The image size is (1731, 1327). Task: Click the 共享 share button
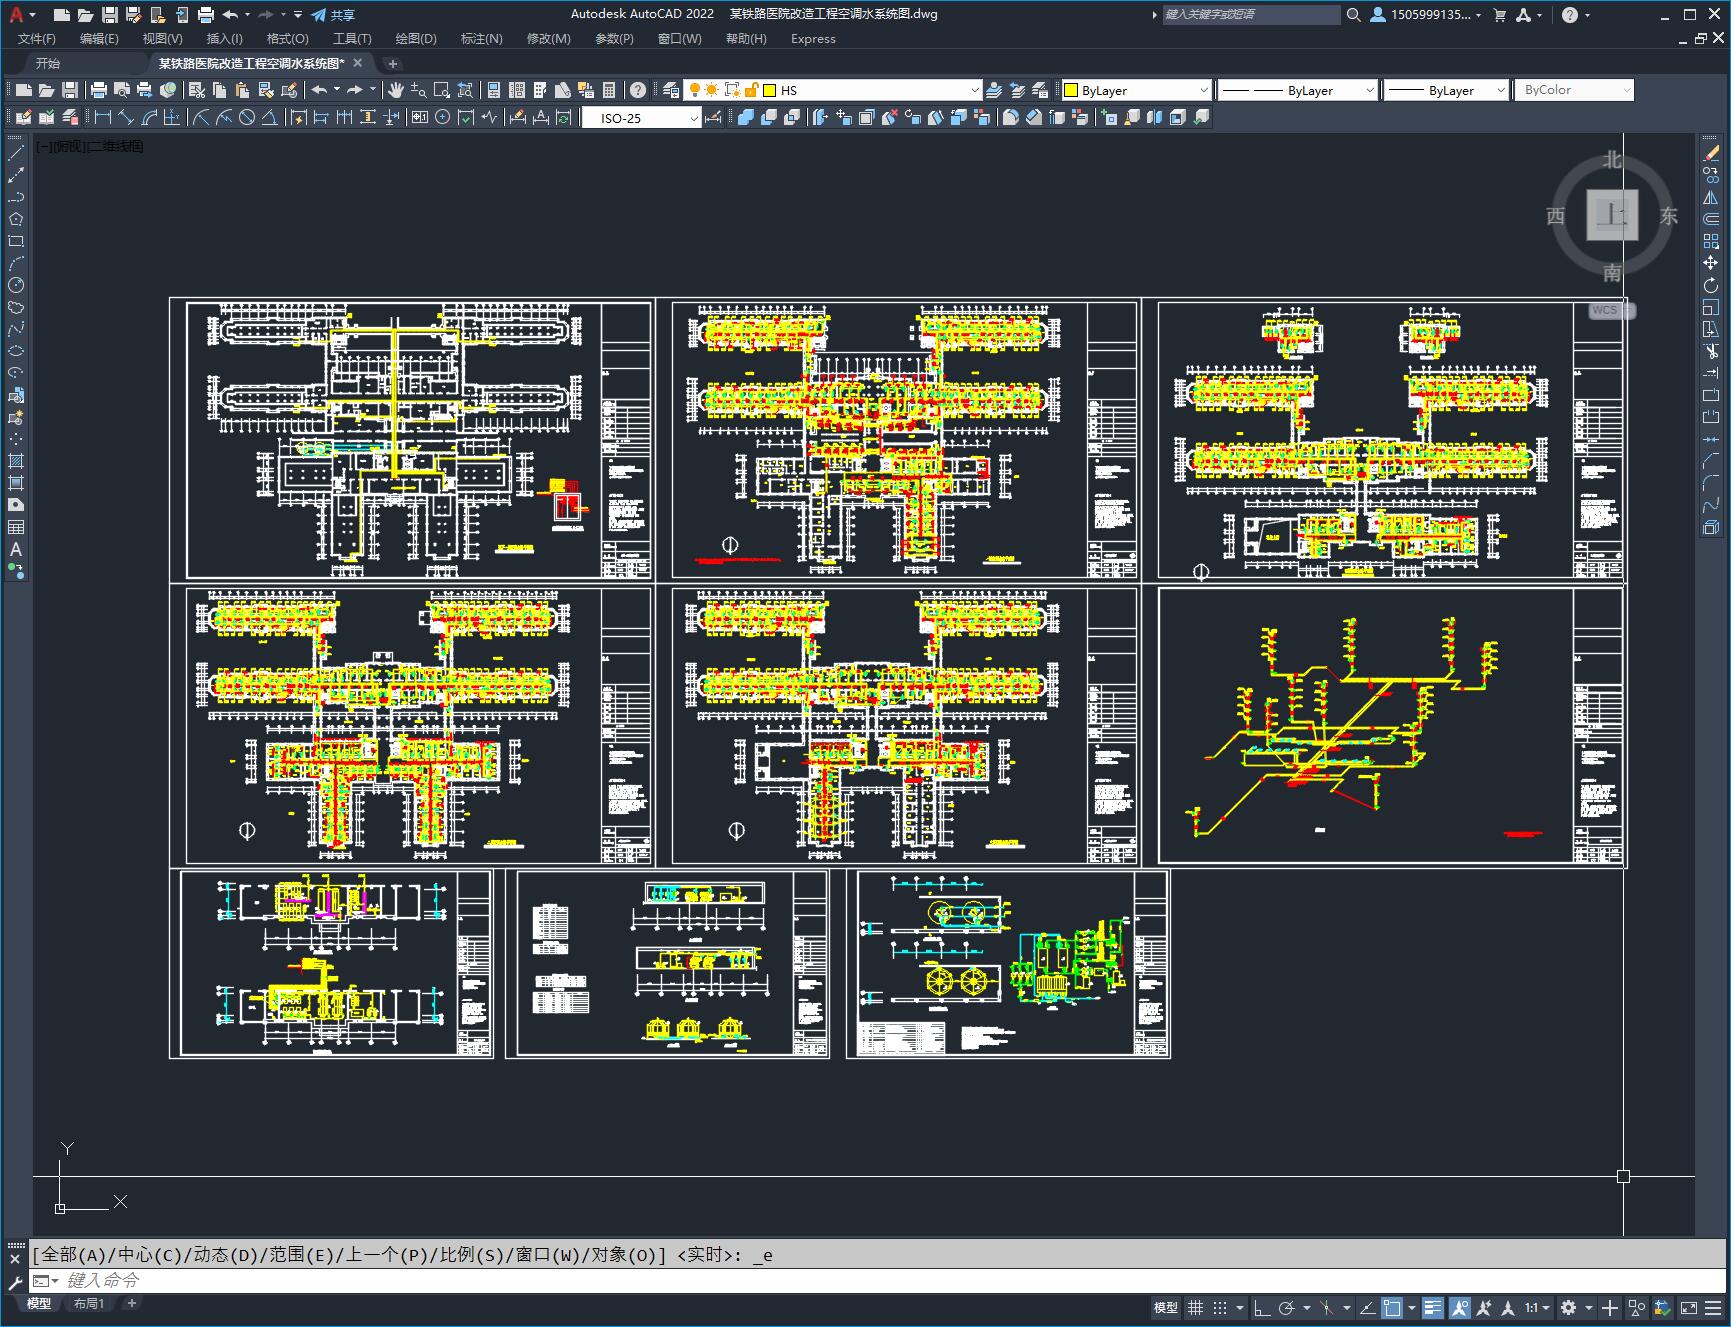click(x=333, y=14)
